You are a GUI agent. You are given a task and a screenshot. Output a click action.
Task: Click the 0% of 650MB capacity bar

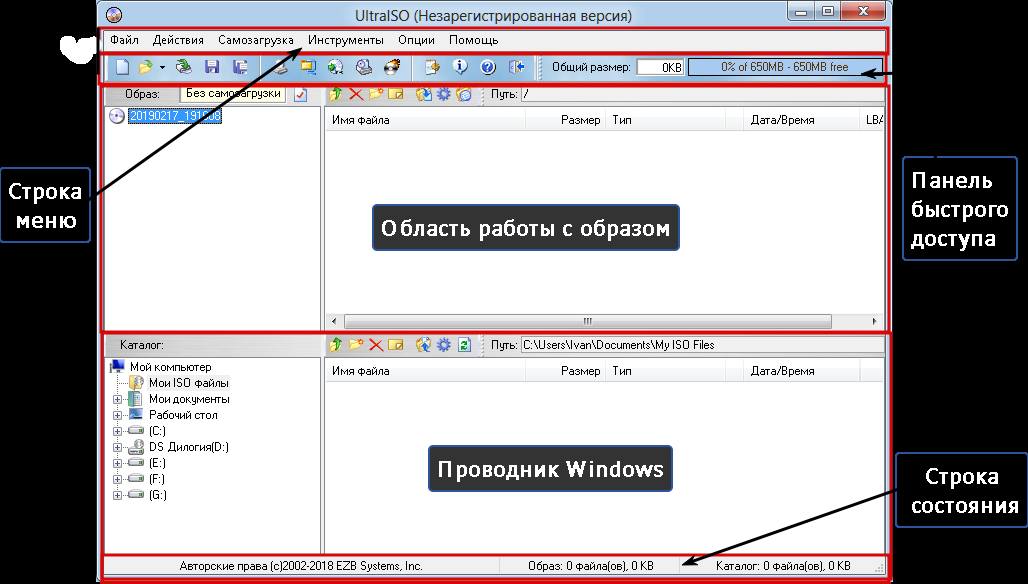coord(784,67)
